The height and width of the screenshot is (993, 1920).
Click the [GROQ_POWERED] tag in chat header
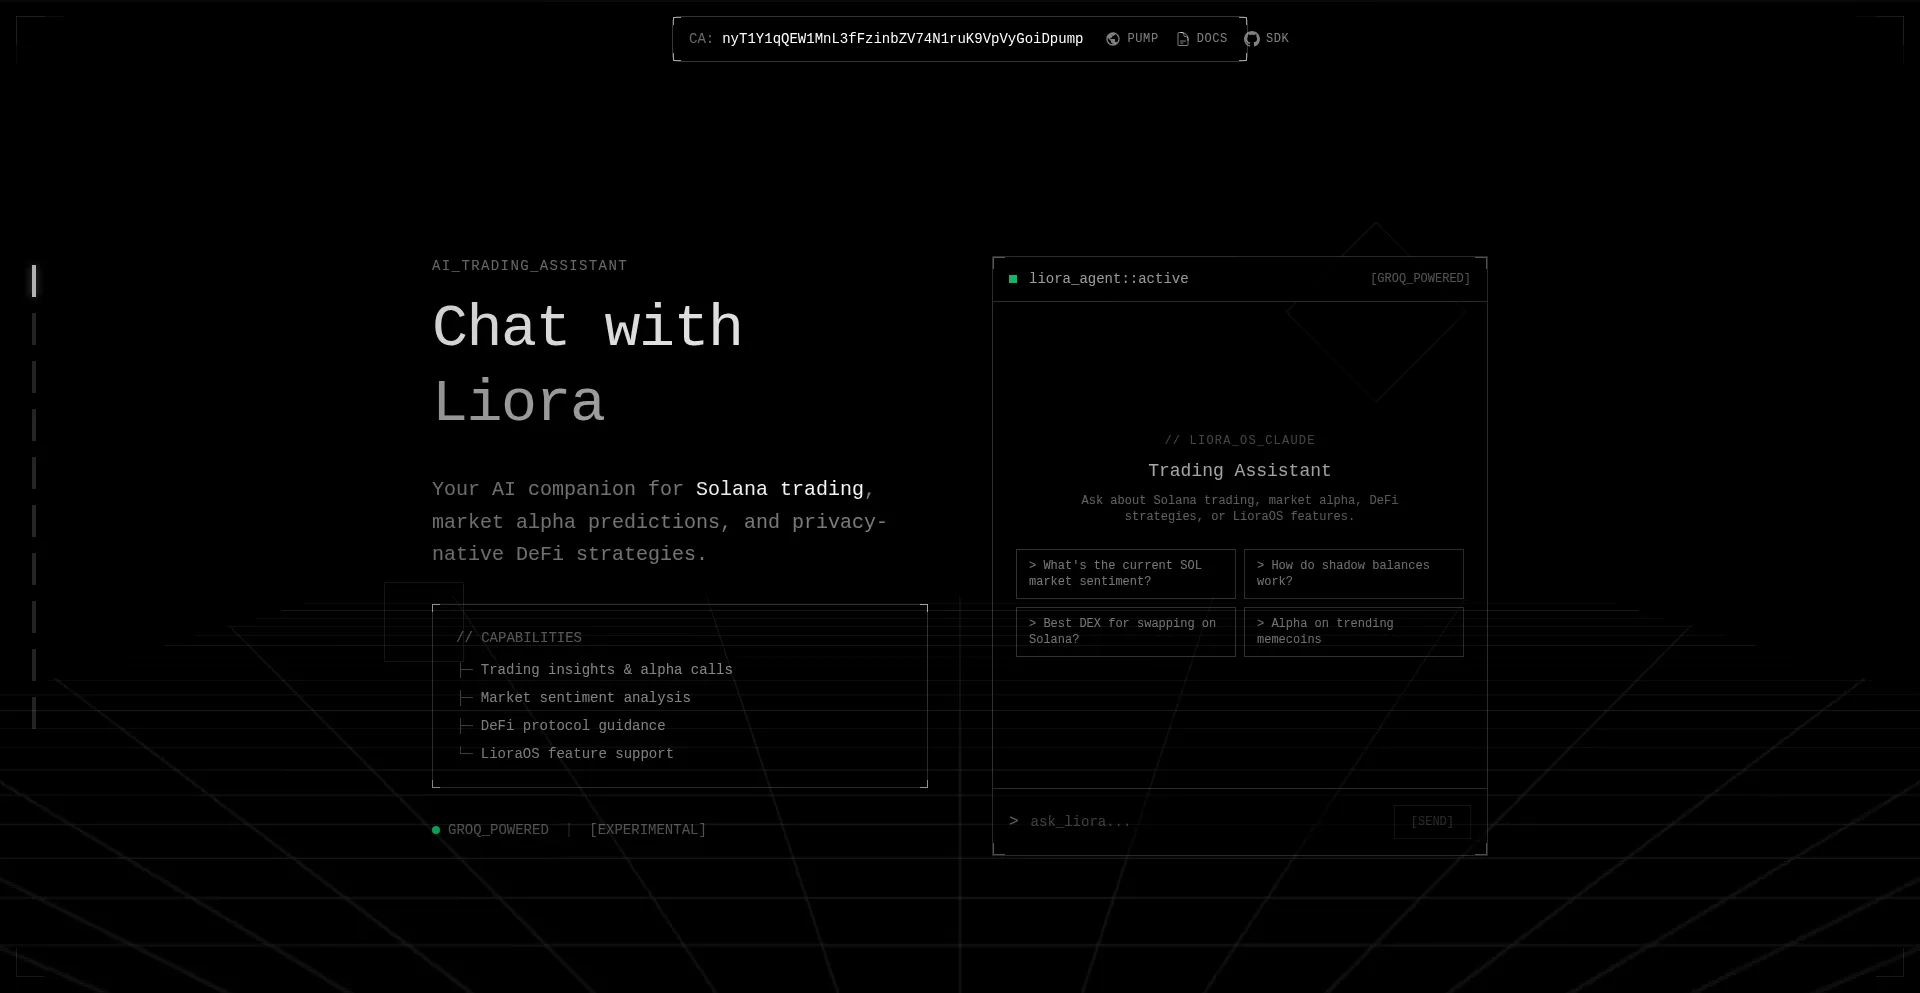1419,279
